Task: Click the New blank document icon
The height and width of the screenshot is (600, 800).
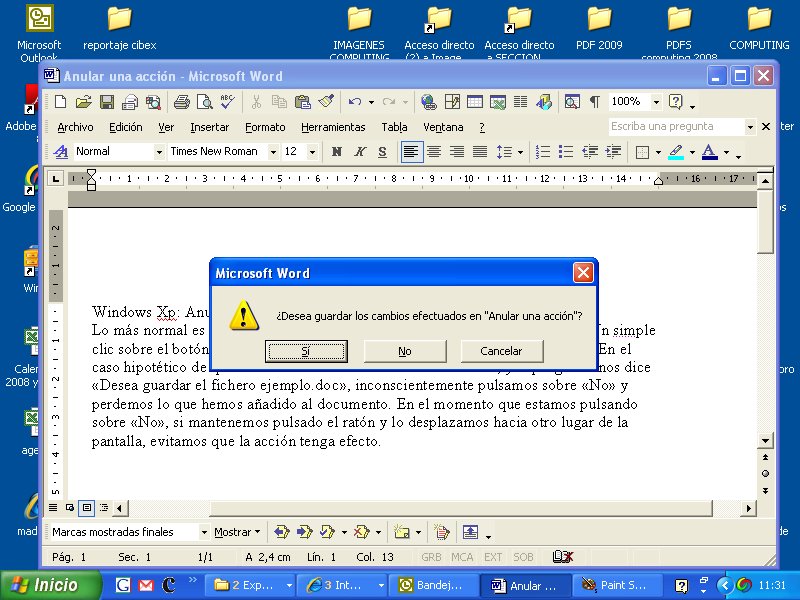Action: (60, 102)
